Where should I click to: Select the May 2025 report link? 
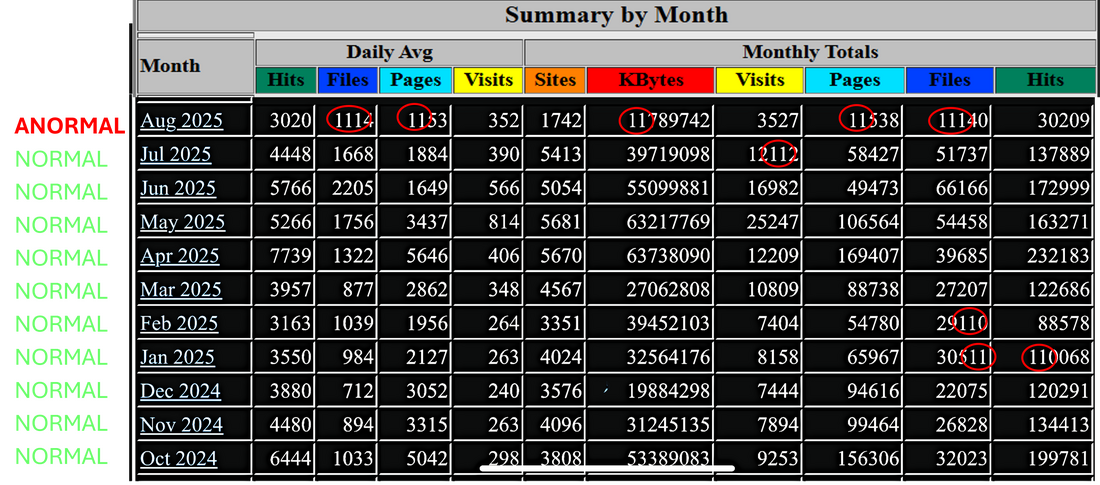(182, 222)
